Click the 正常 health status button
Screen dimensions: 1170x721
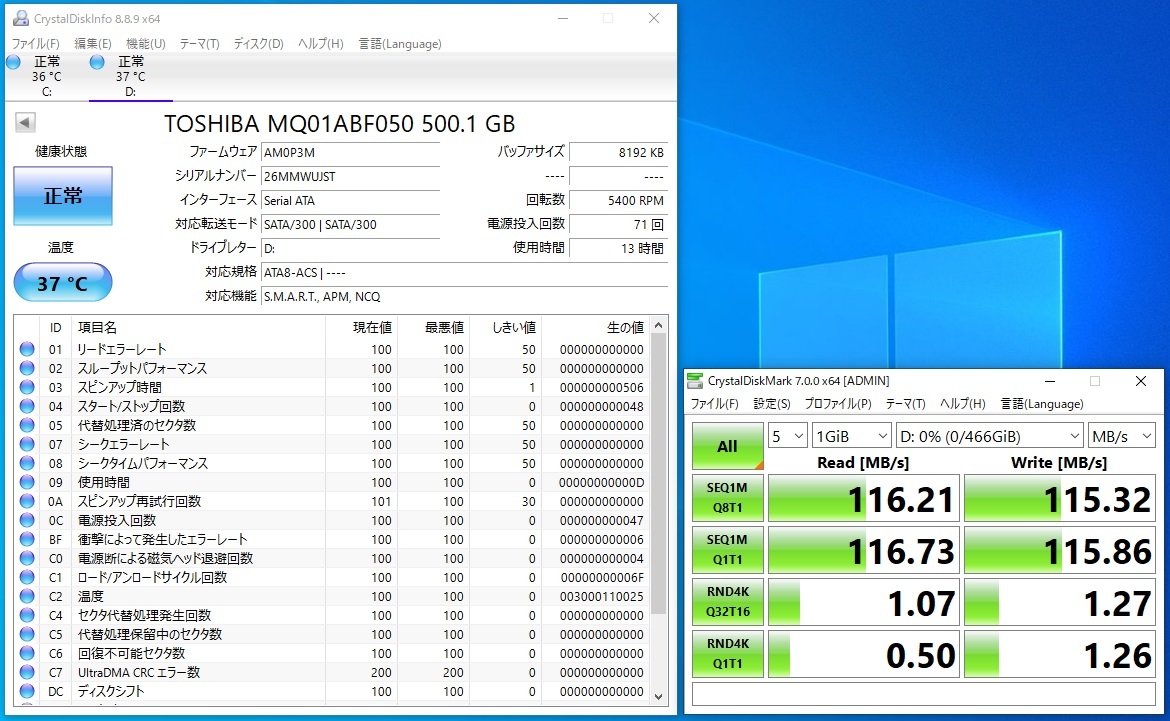tap(63, 196)
